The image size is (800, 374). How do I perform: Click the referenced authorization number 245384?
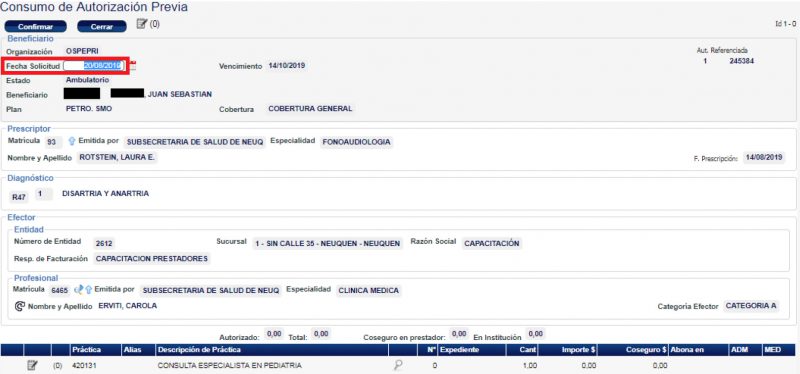742,61
